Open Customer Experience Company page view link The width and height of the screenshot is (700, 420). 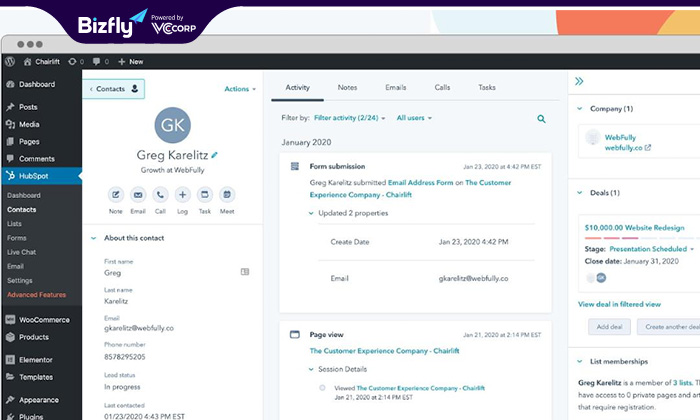point(384,351)
